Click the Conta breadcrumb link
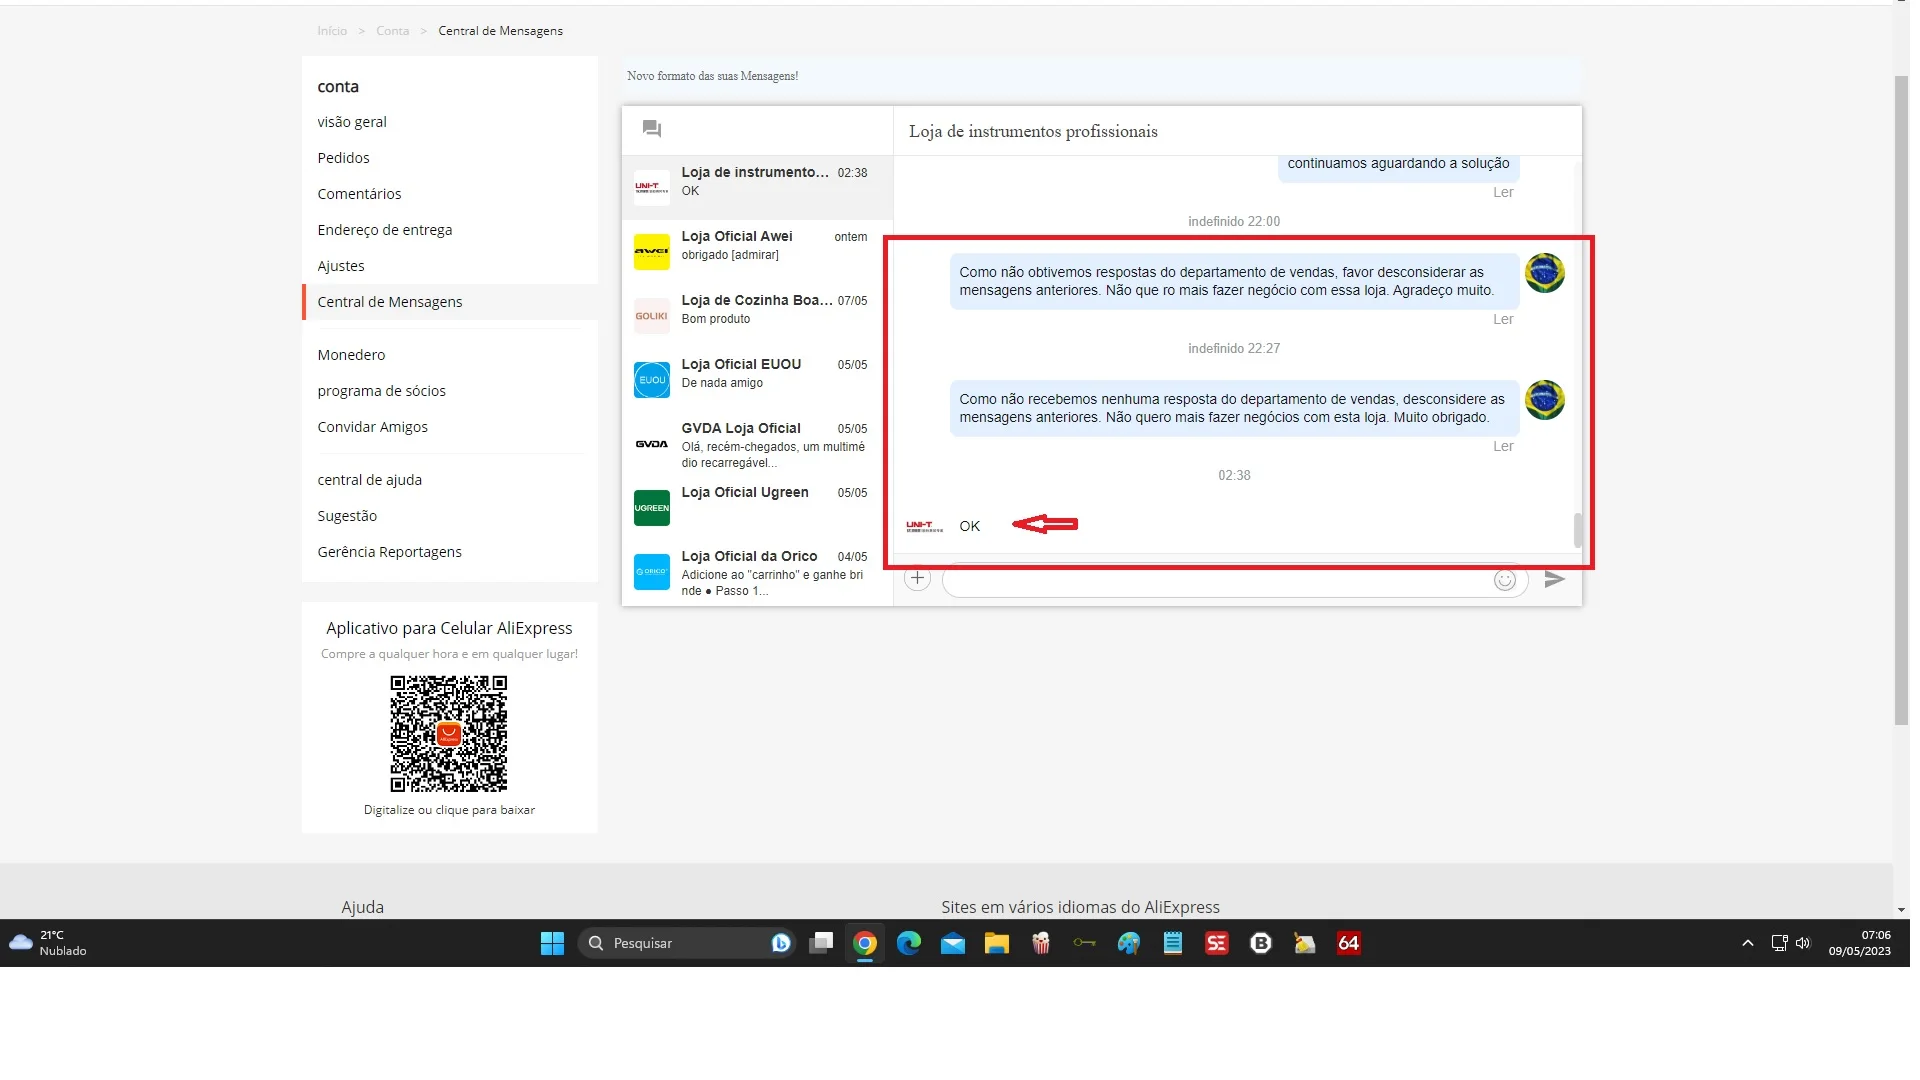The width and height of the screenshot is (1920, 1080). 392,31
